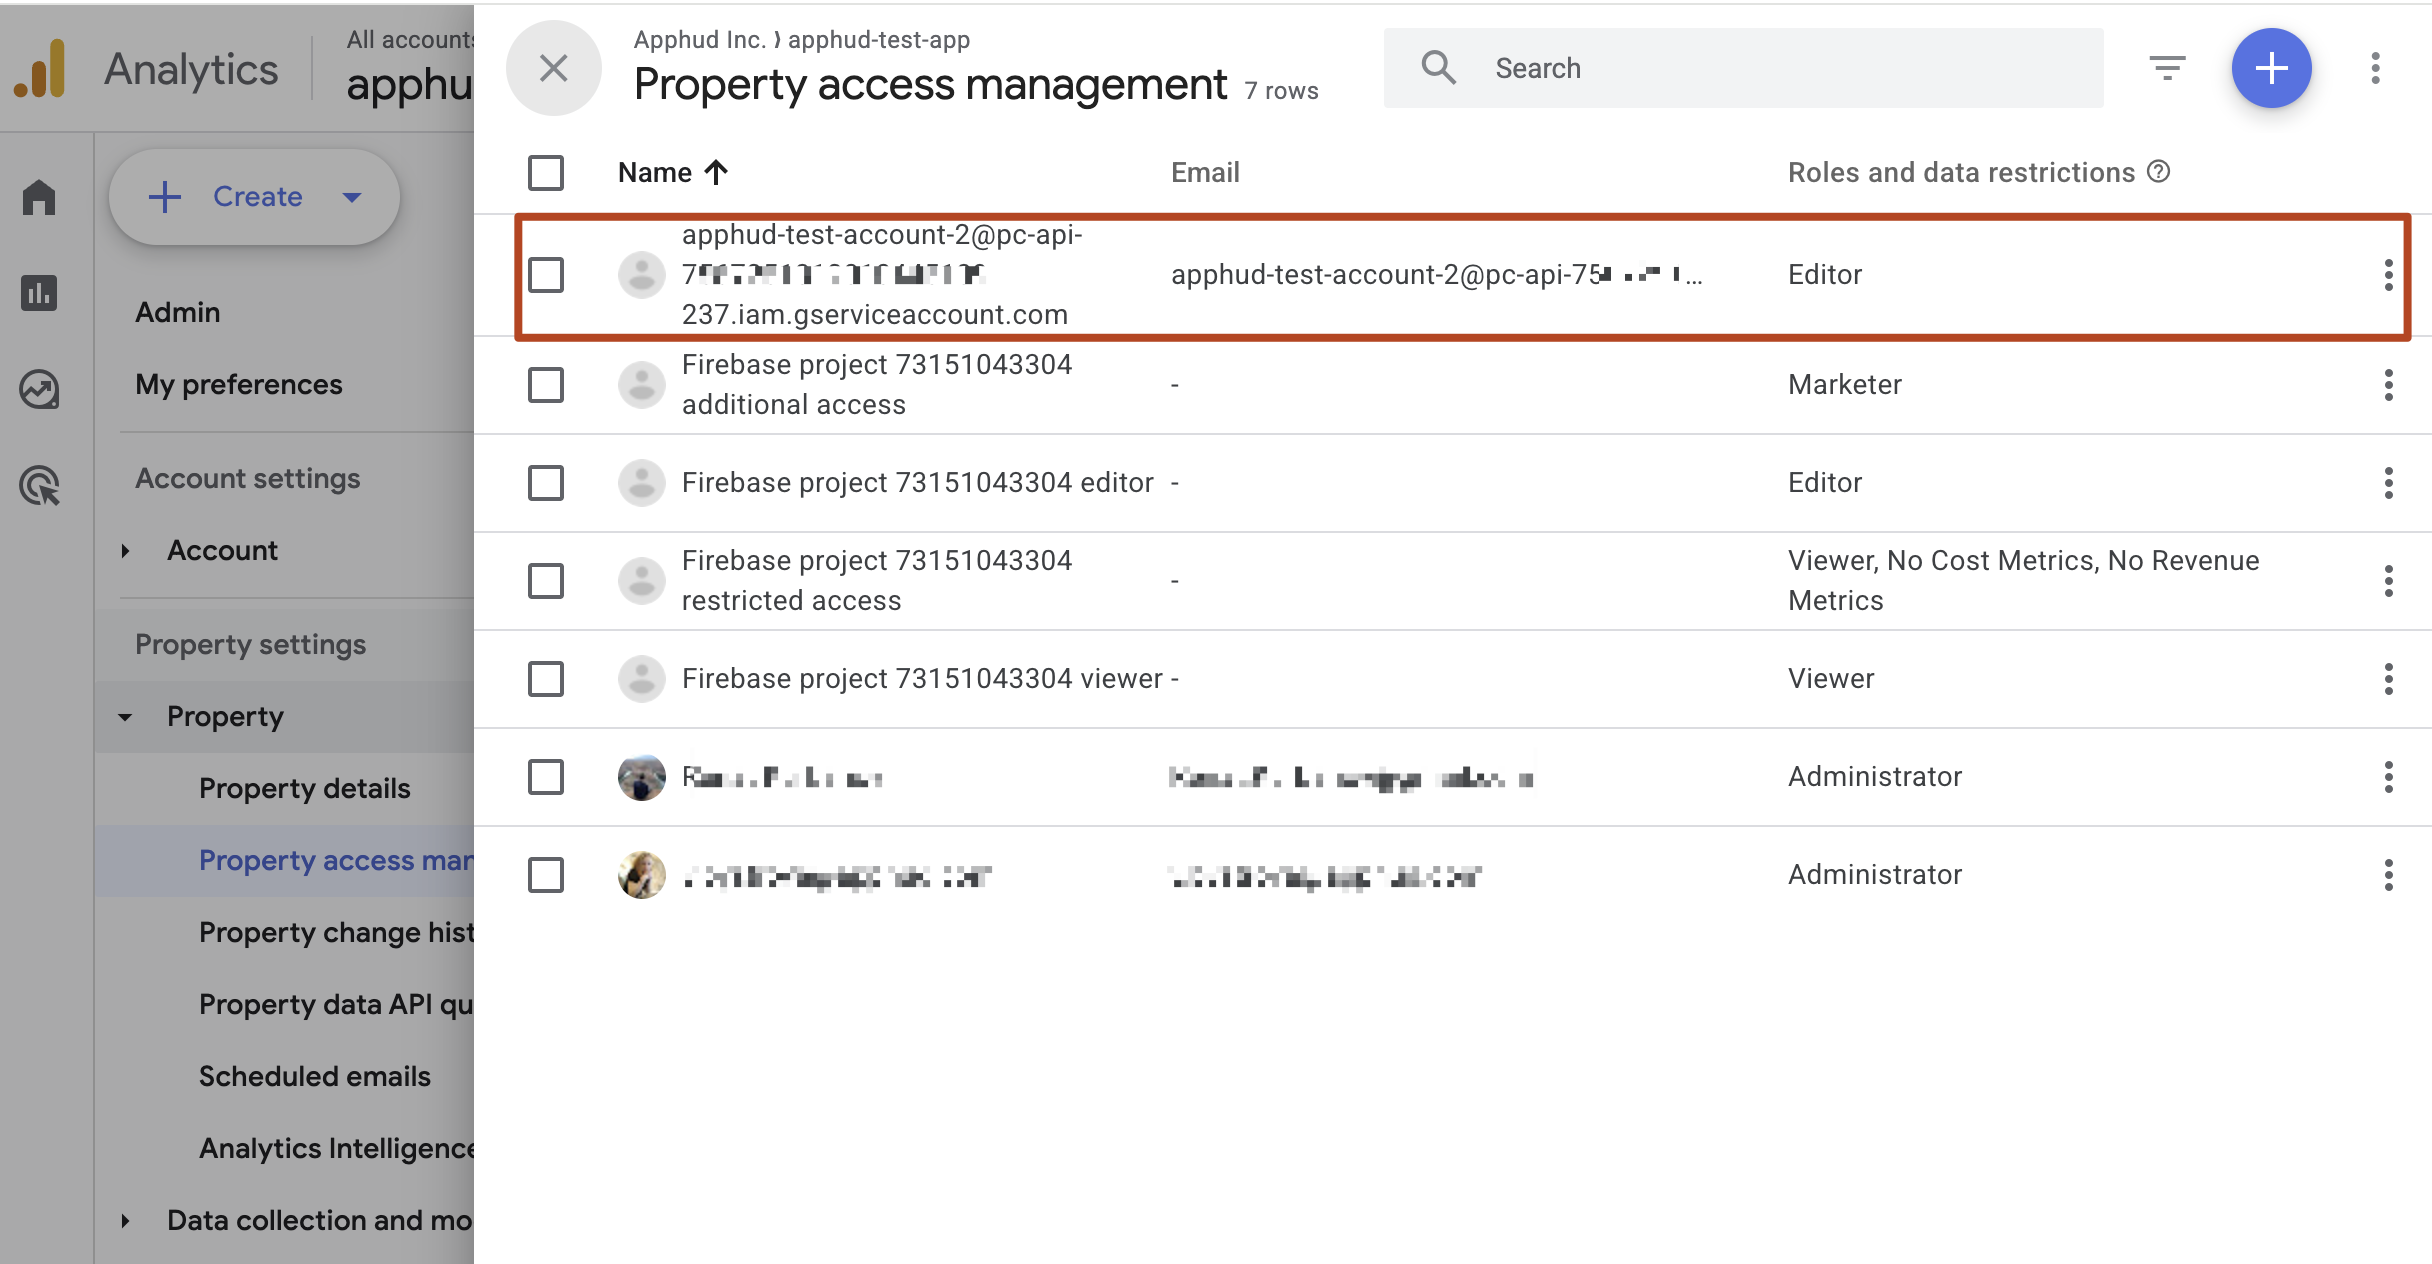
Task: Open row menu for apphud-test-account-2 Editor
Action: pyautogui.click(x=2388, y=275)
